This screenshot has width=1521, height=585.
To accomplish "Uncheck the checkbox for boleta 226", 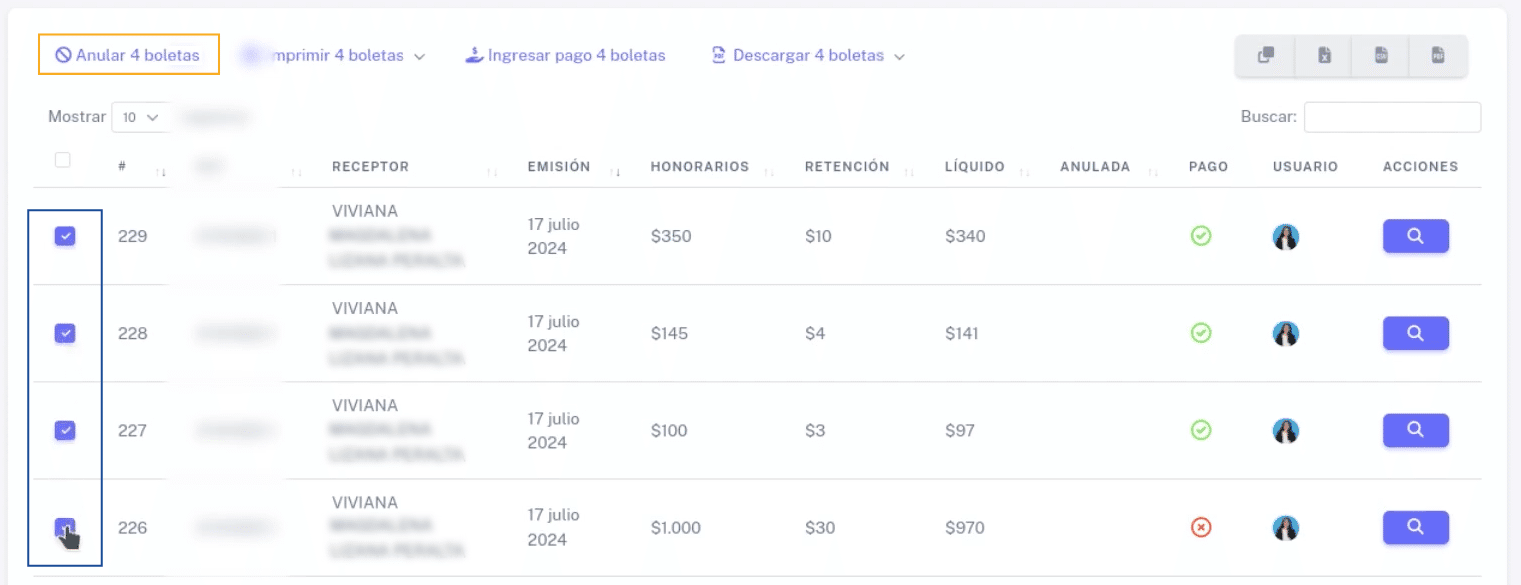I will click(x=64, y=527).
